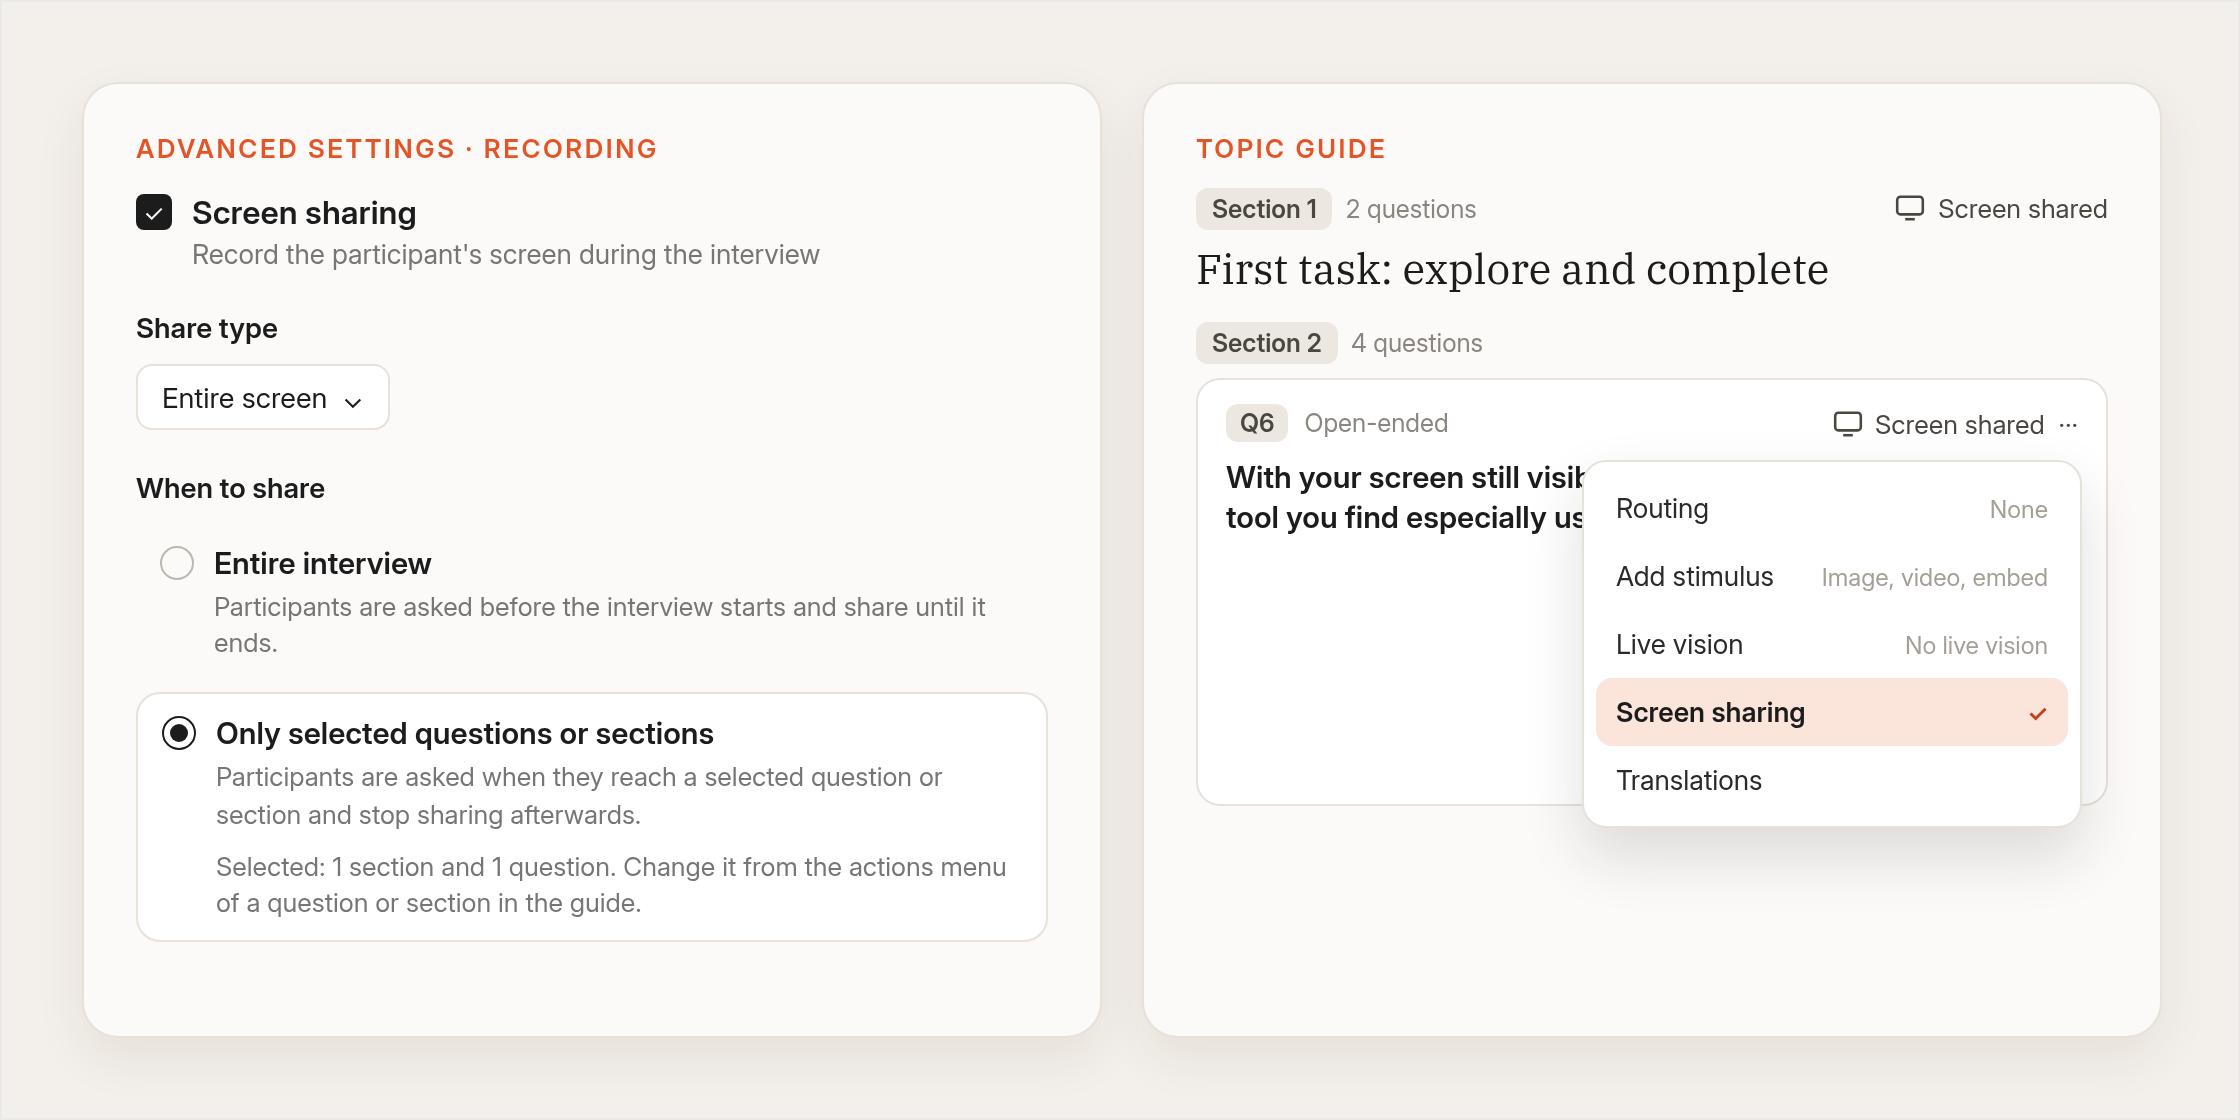Image resolution: width=2240 pixels, height=1120 pixels.
Task: Click the '4 questions' label
Action: pyautogui.click(x=1416, y=343)
